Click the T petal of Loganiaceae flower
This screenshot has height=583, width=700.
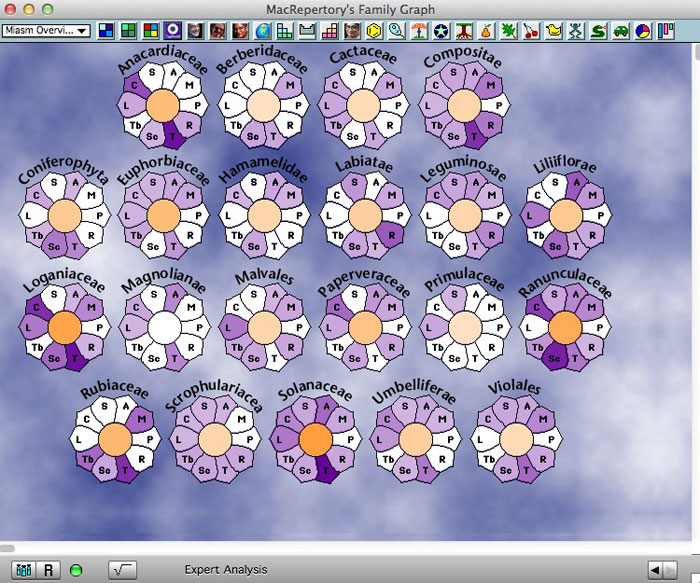74,358
